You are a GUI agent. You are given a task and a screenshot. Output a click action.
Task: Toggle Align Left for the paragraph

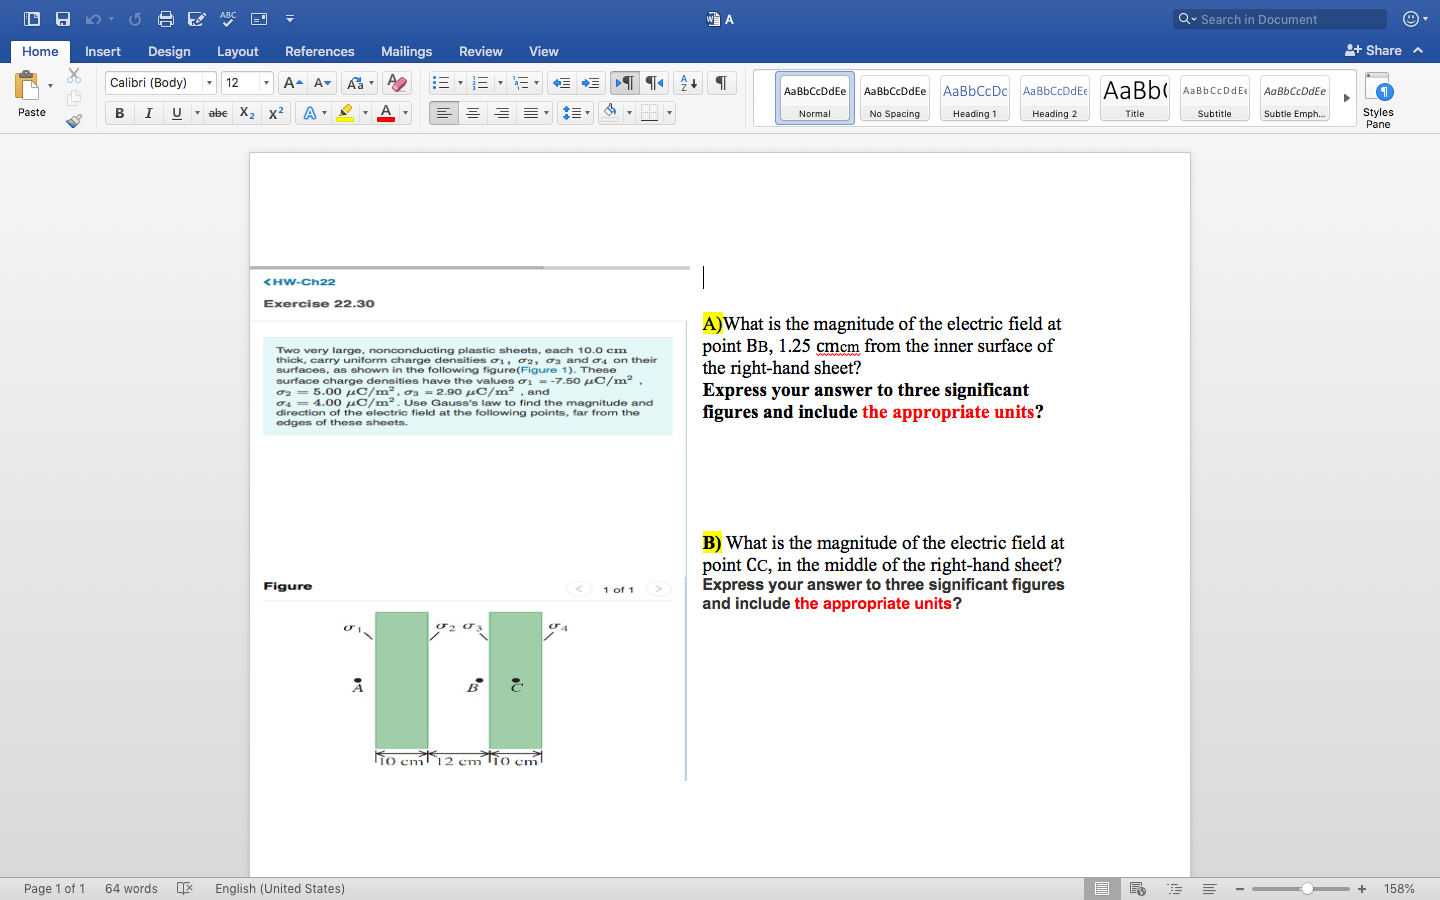click(444, 113)
